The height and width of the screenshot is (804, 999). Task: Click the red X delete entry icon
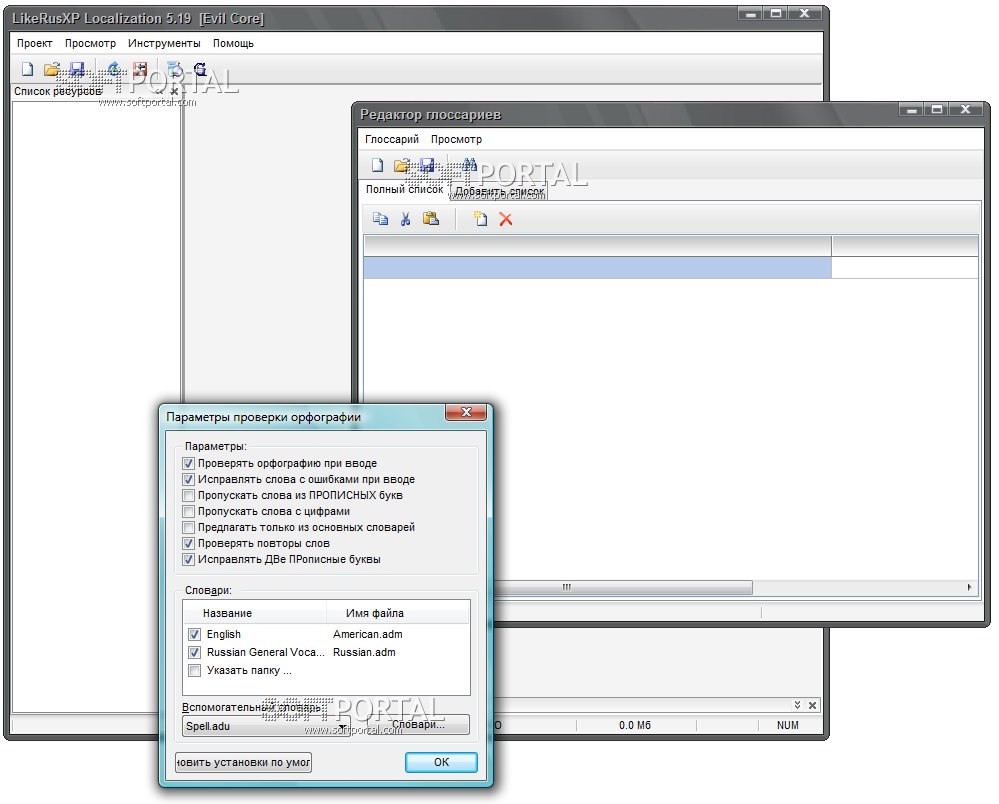(x=506, y=220)
